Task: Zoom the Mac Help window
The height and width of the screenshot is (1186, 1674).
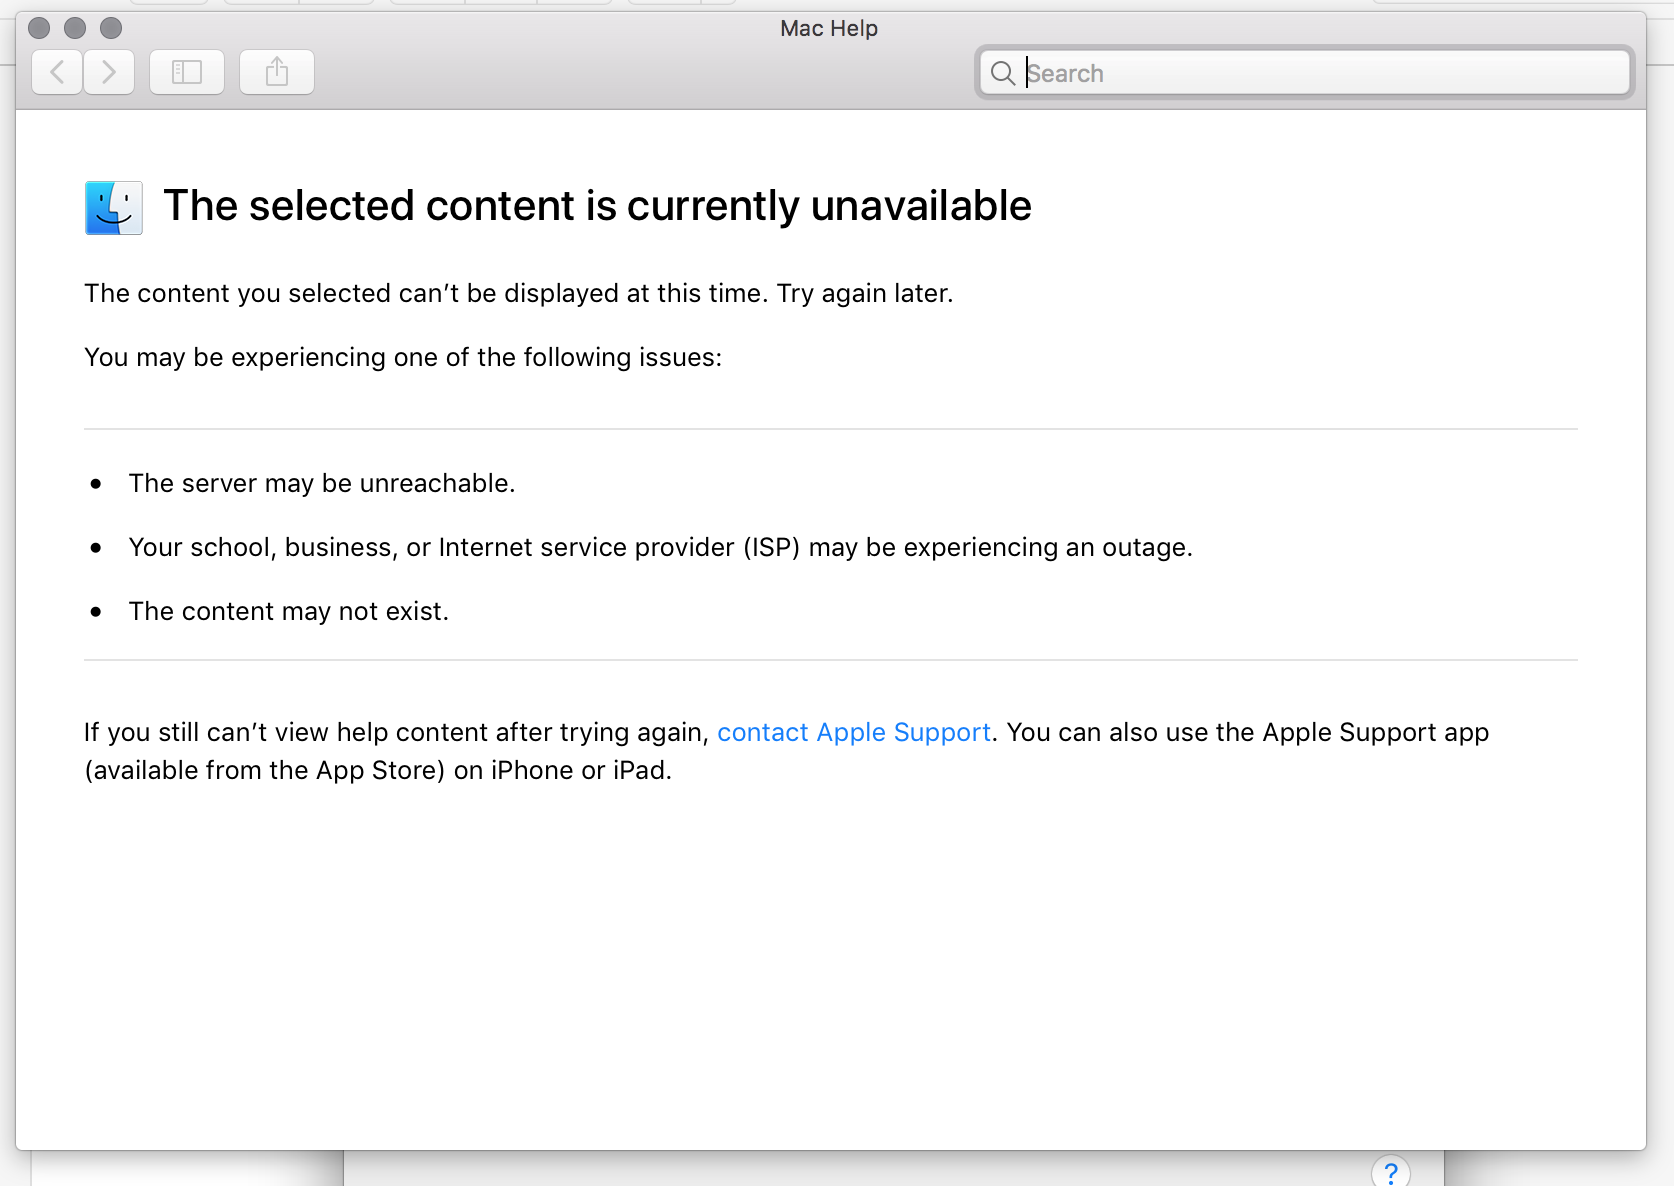Action: coord(111,28)
